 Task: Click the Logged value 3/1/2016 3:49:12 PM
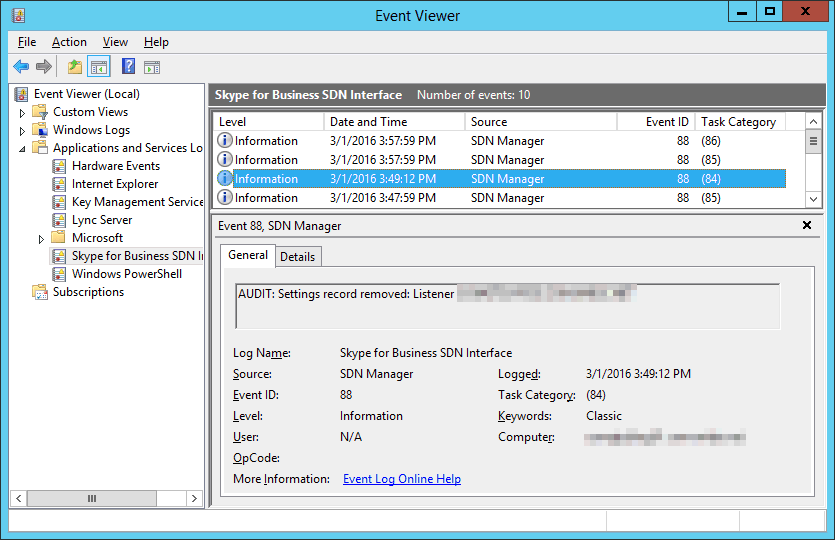638,374
